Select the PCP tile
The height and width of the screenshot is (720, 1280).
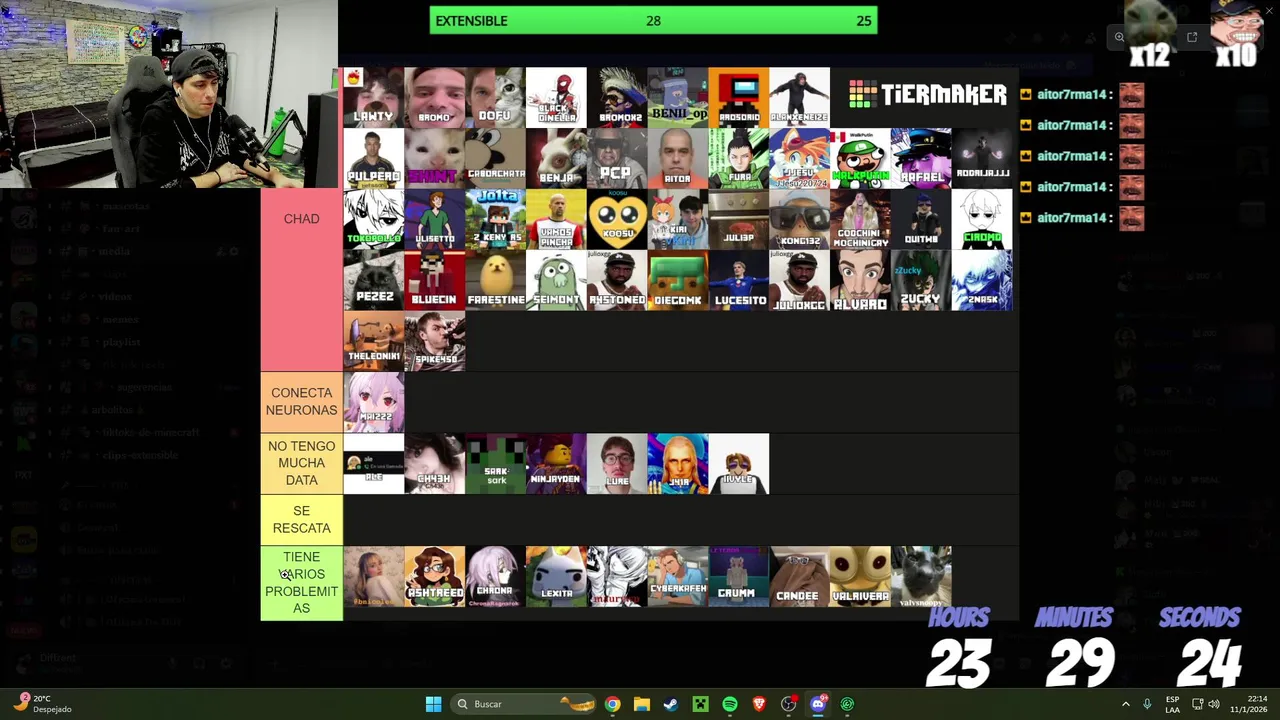click(617, 158)
